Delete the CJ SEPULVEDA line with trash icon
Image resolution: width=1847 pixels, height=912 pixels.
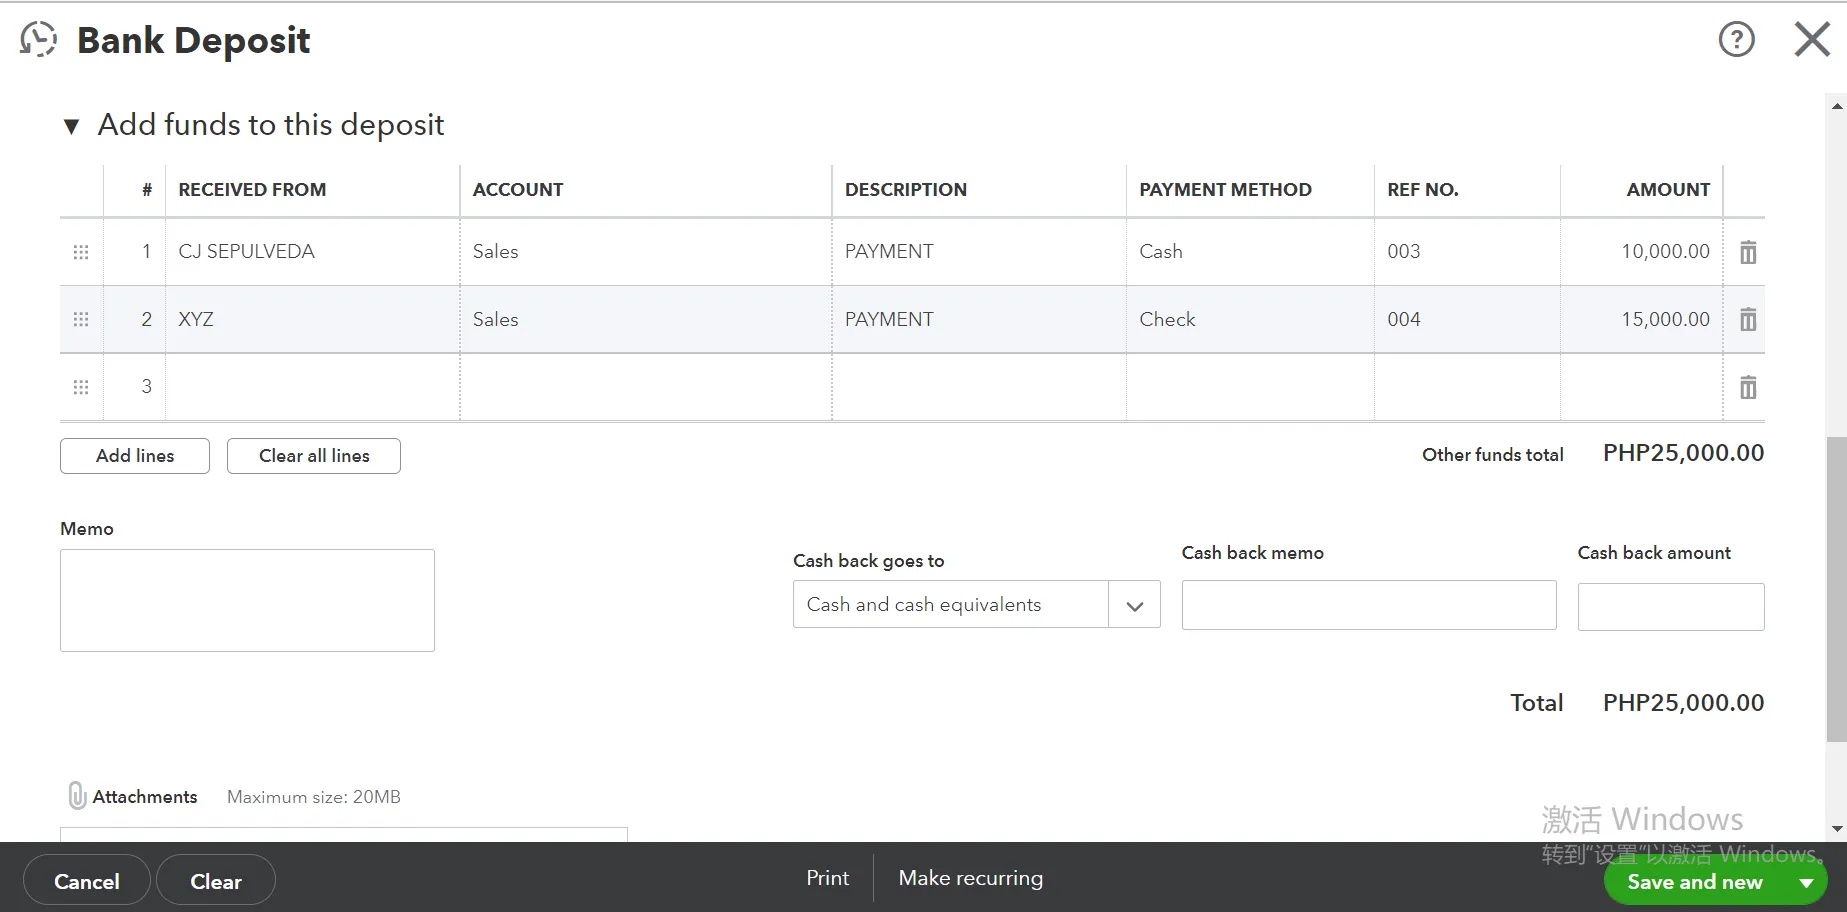[x=1747, y=252]
